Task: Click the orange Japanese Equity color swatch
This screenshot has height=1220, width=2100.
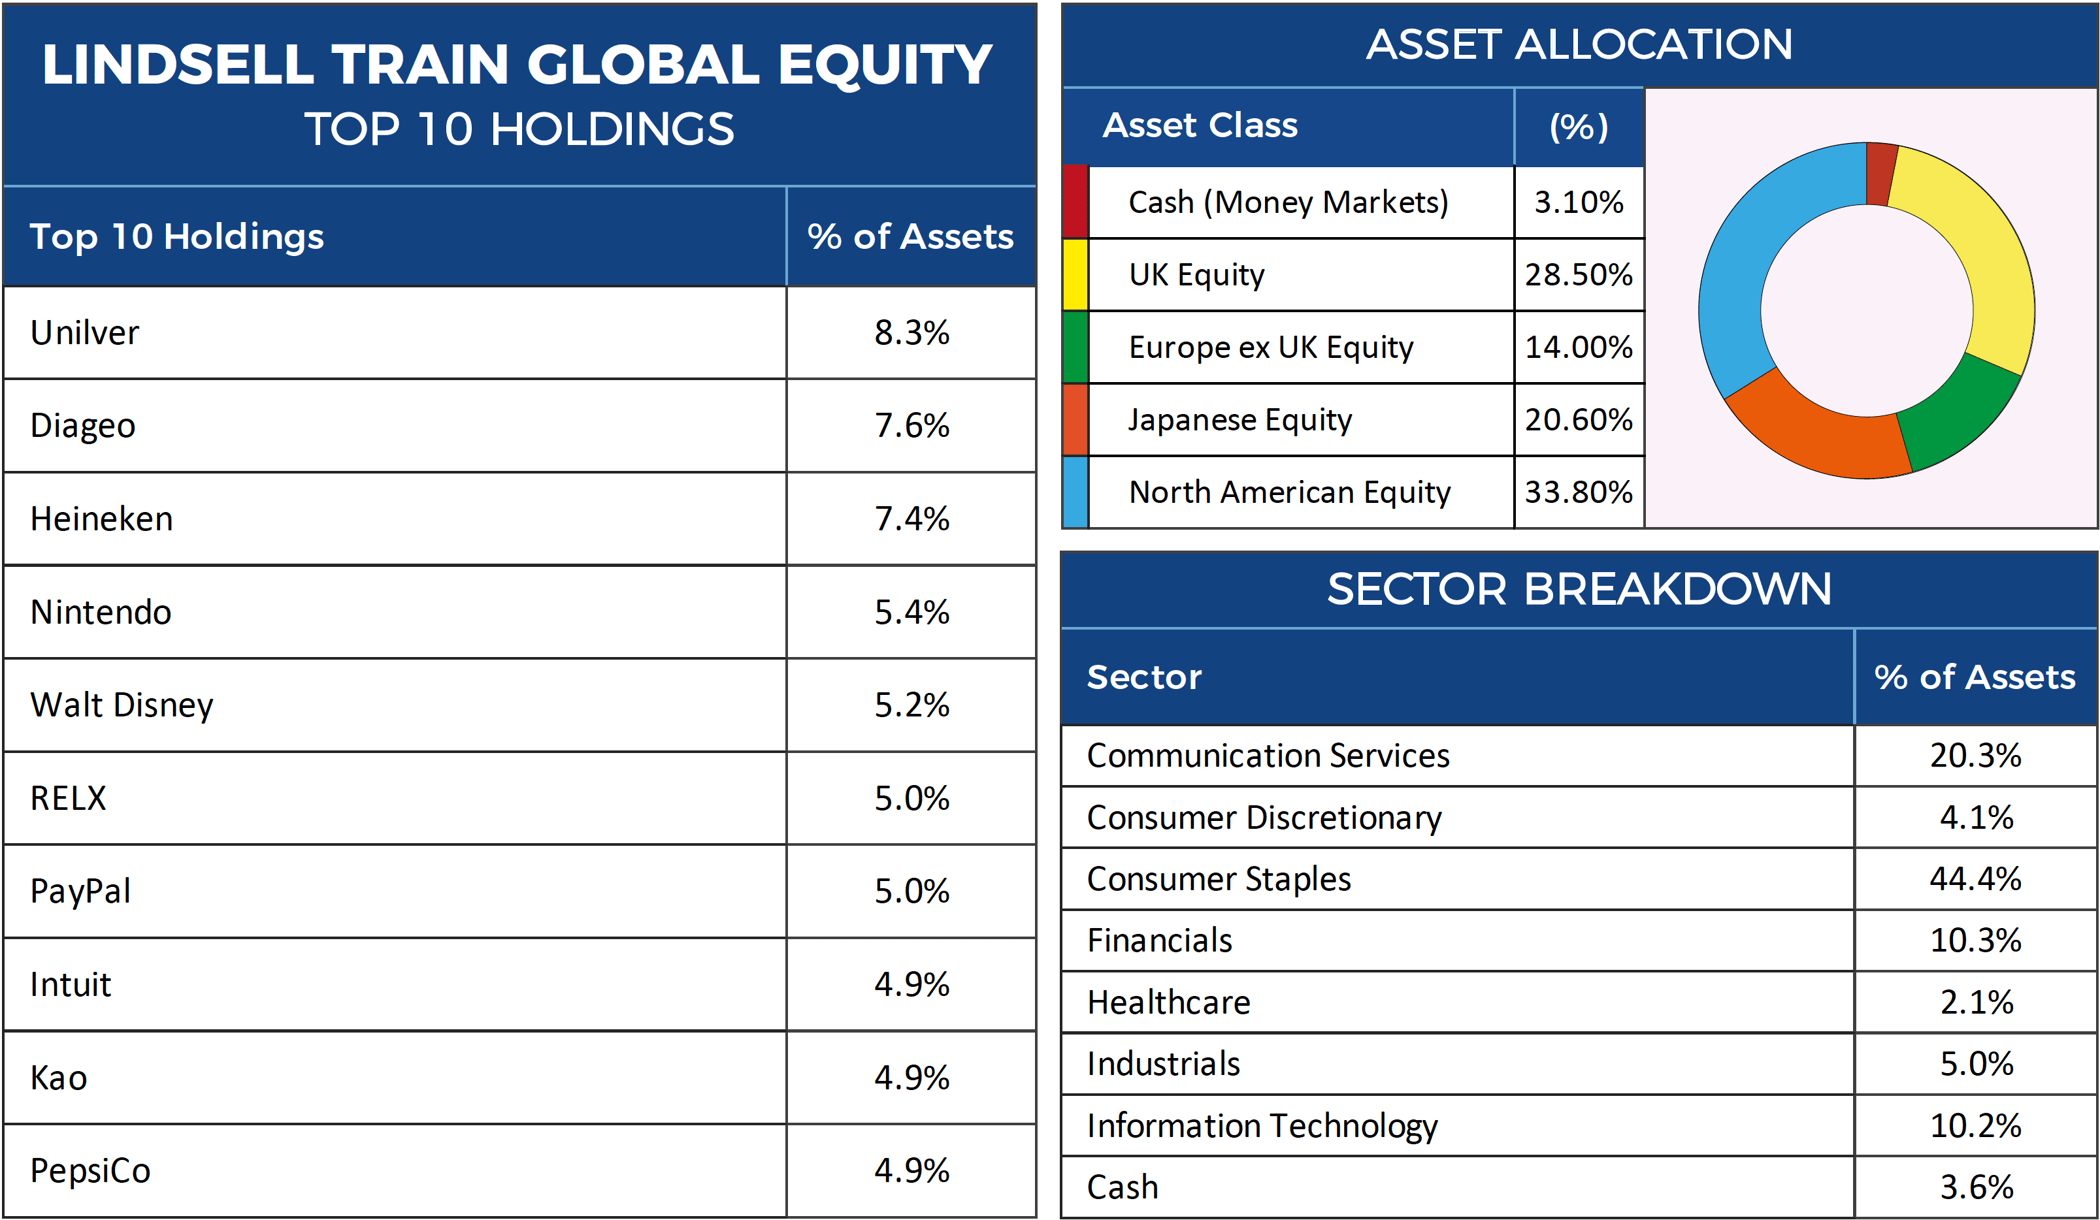Action: tap(1075, 420)
